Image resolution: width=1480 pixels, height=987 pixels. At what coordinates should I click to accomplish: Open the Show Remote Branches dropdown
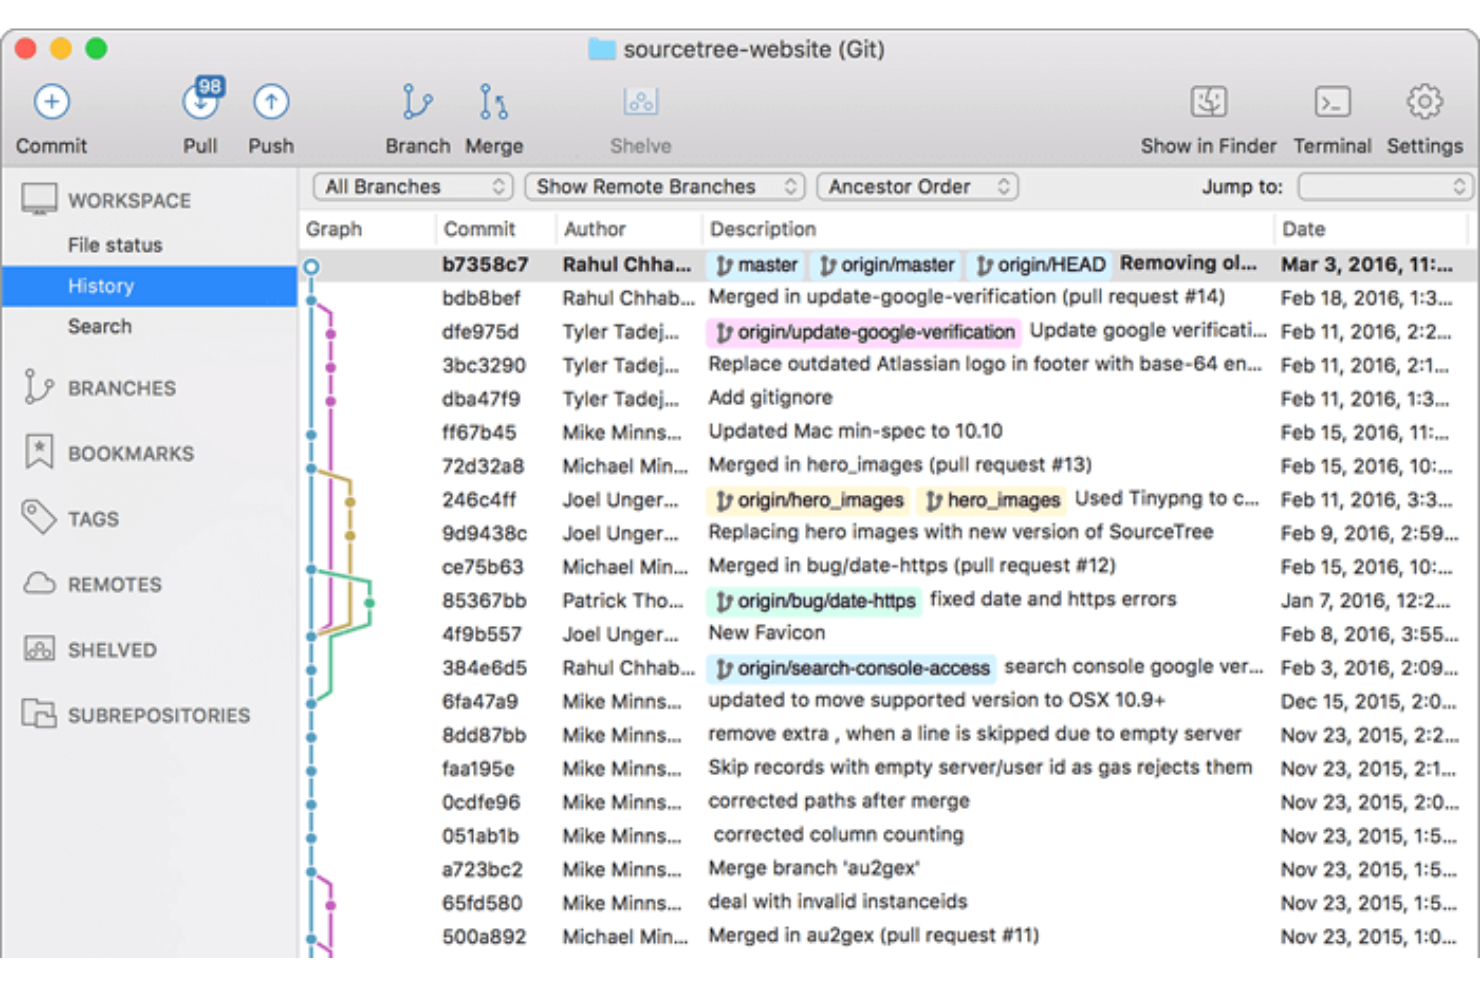click(665, 187)
